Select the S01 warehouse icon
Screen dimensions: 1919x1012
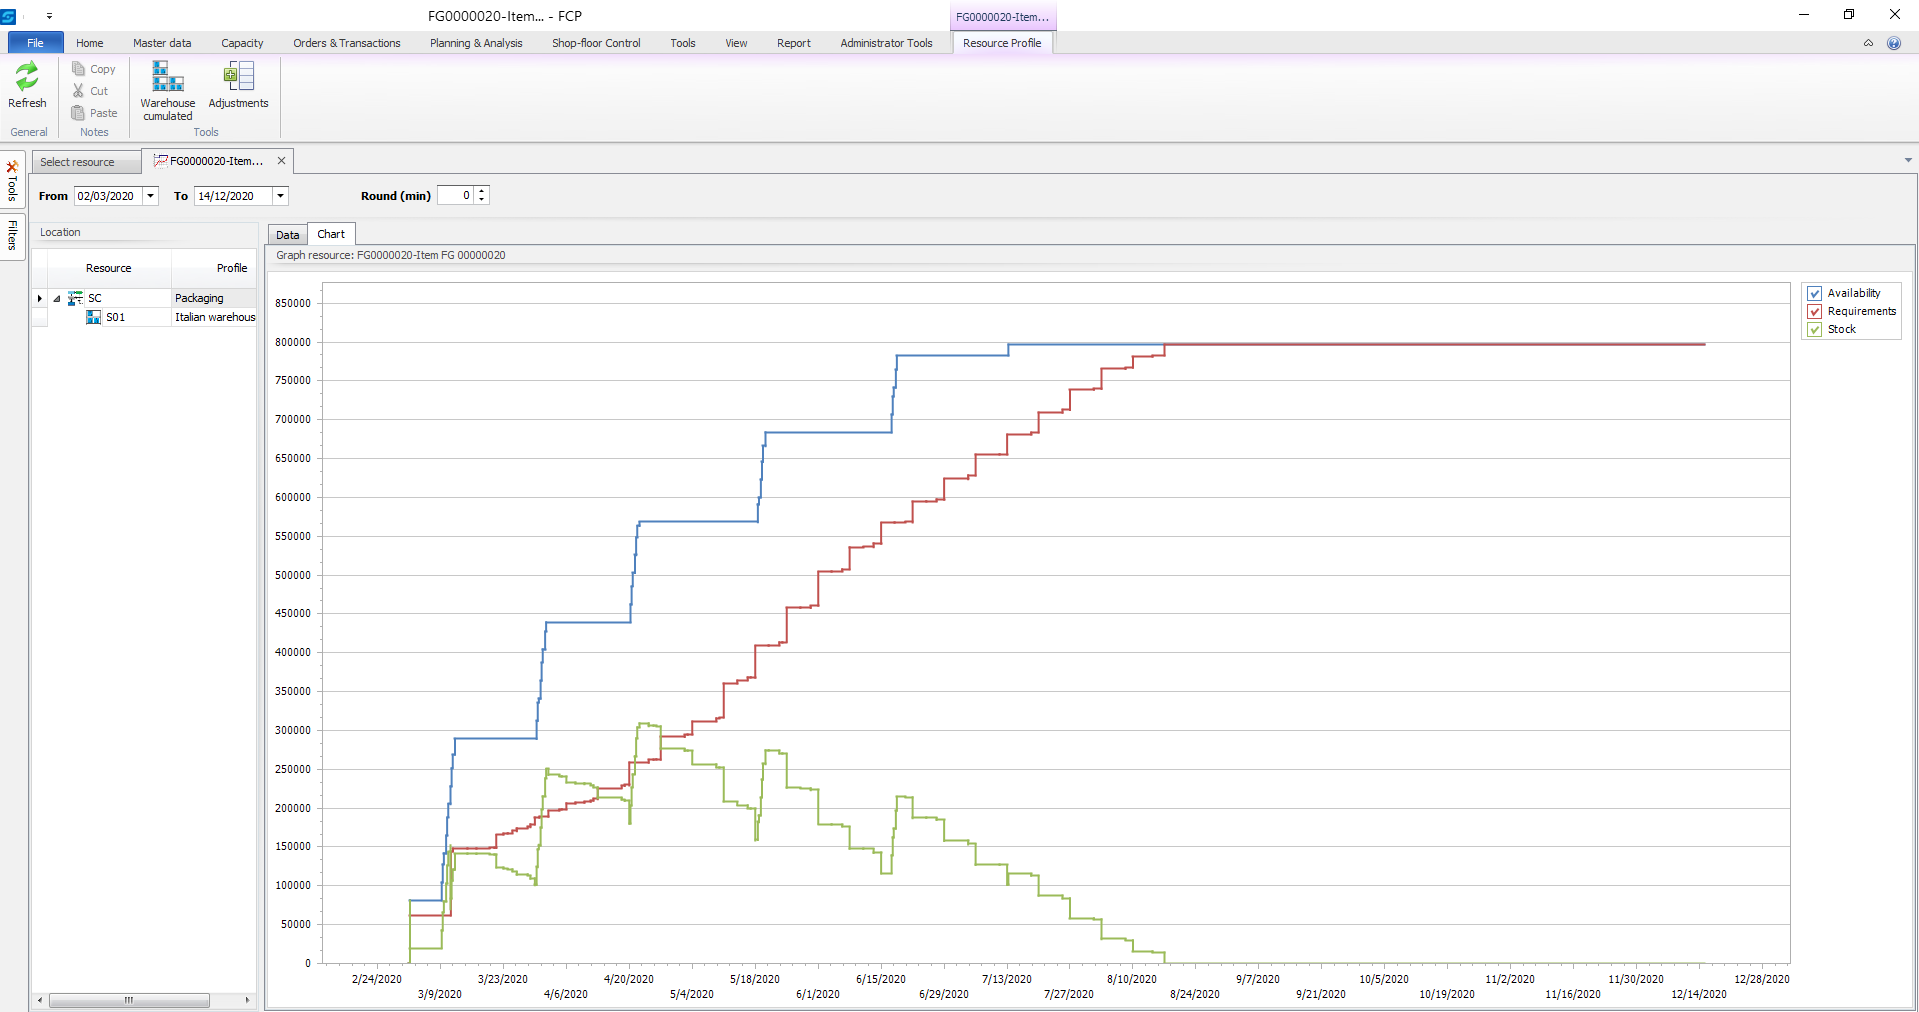(94, 317)
